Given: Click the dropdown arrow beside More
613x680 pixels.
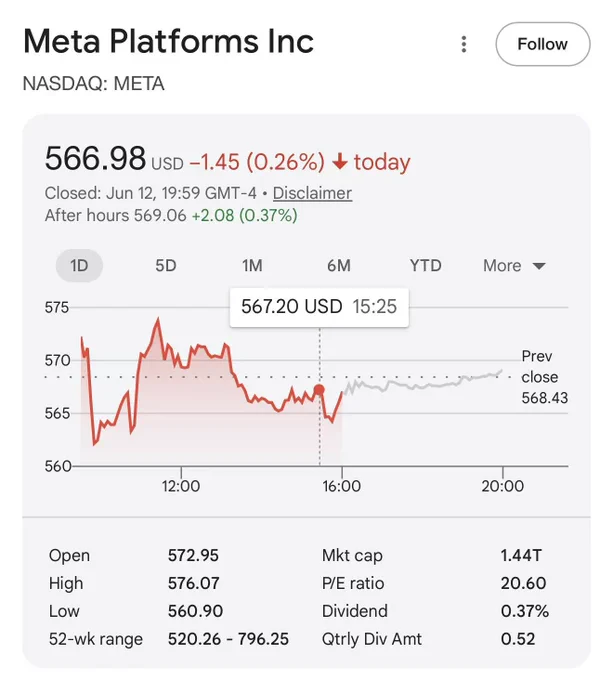Looking at the screenshot, I should (539, 266).
